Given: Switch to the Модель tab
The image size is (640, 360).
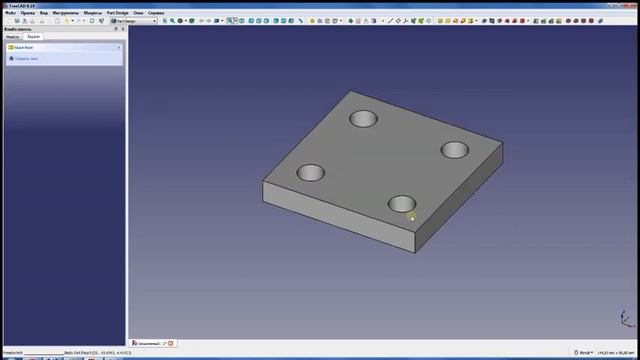Looking at the screenshot, I should [x=13, y=37].
